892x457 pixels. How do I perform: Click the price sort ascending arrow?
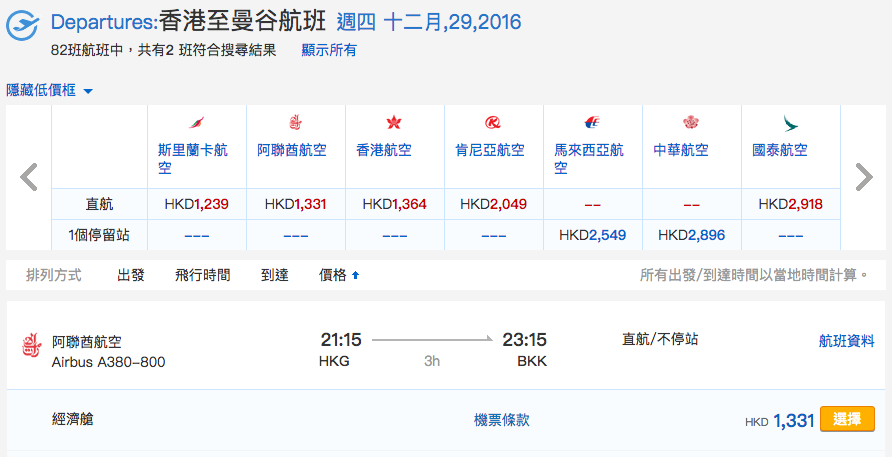[356, 275]
